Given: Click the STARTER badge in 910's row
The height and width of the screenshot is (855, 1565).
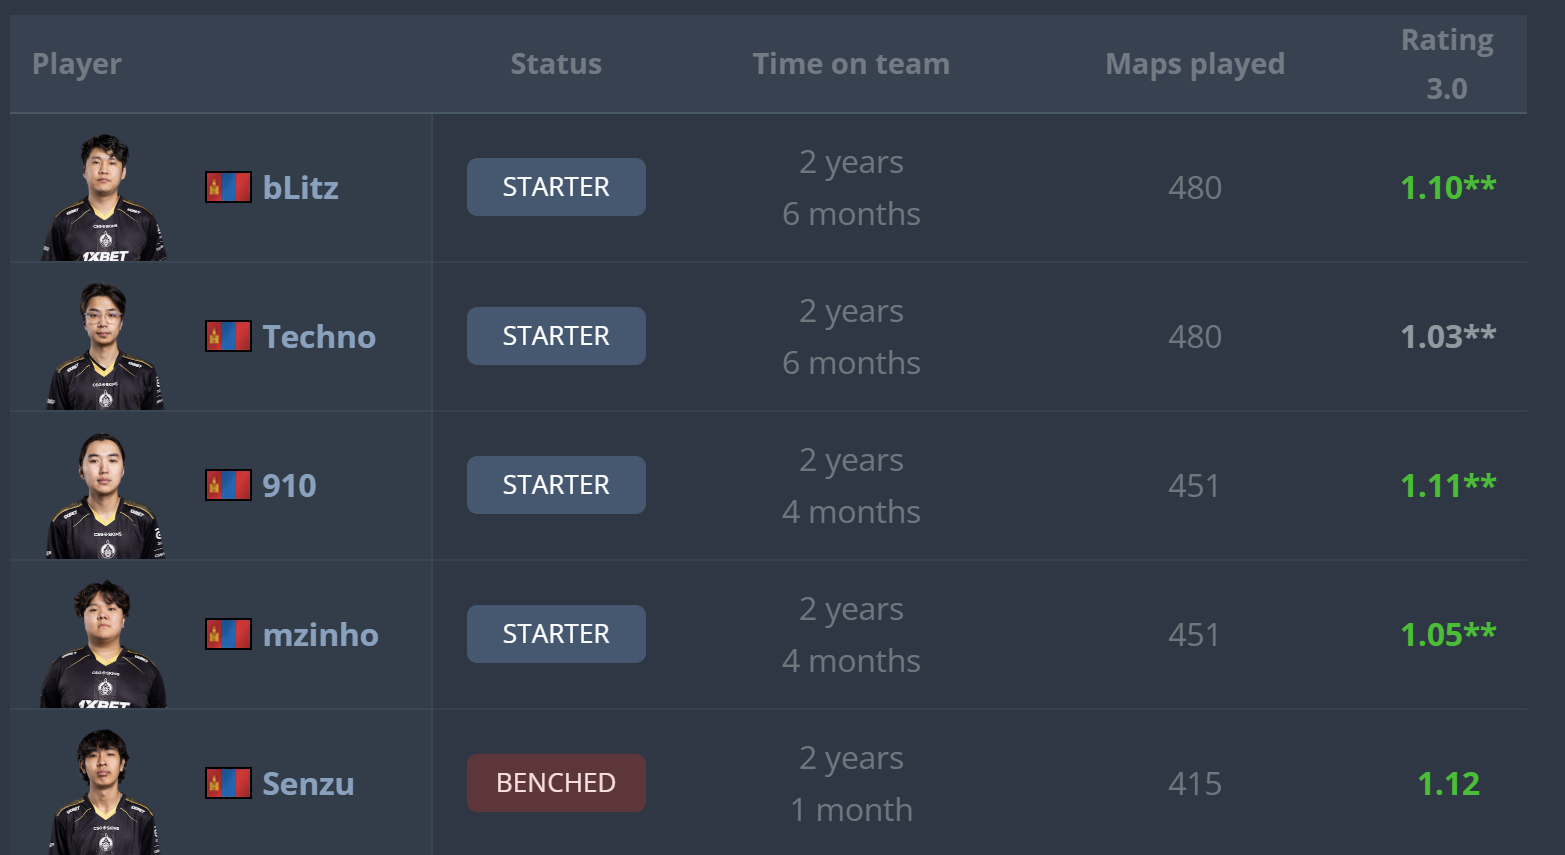Looking at the screenshot, I should click(x=556, y=485).
